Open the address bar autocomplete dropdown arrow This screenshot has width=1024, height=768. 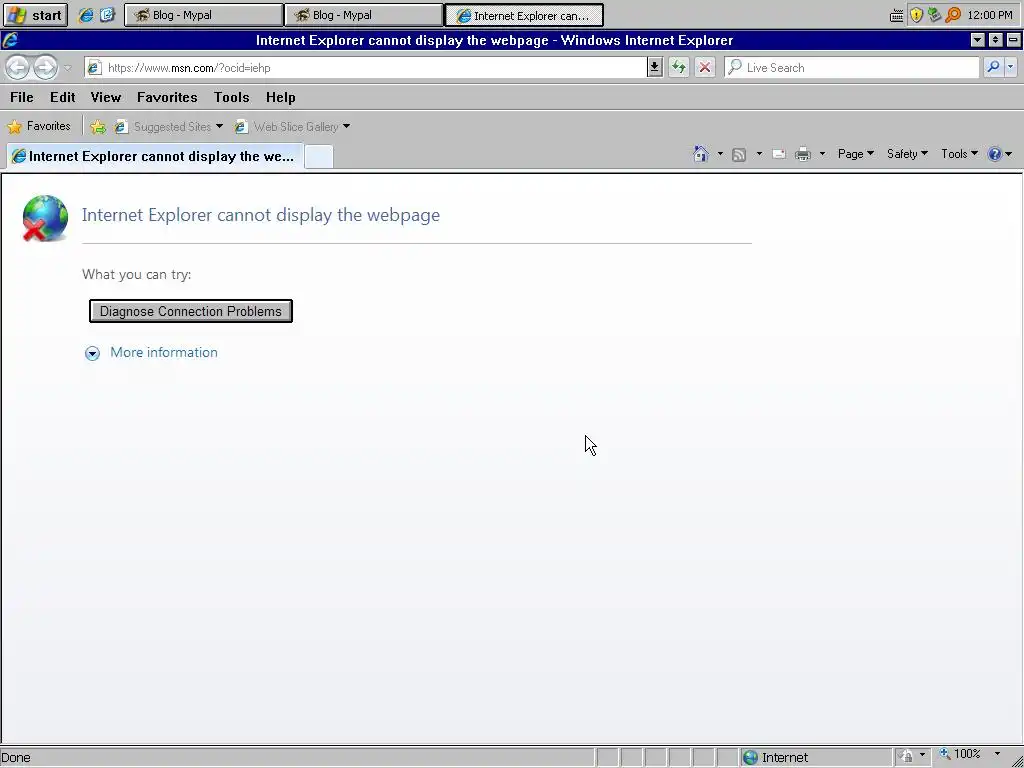click(x=654, y=67)
